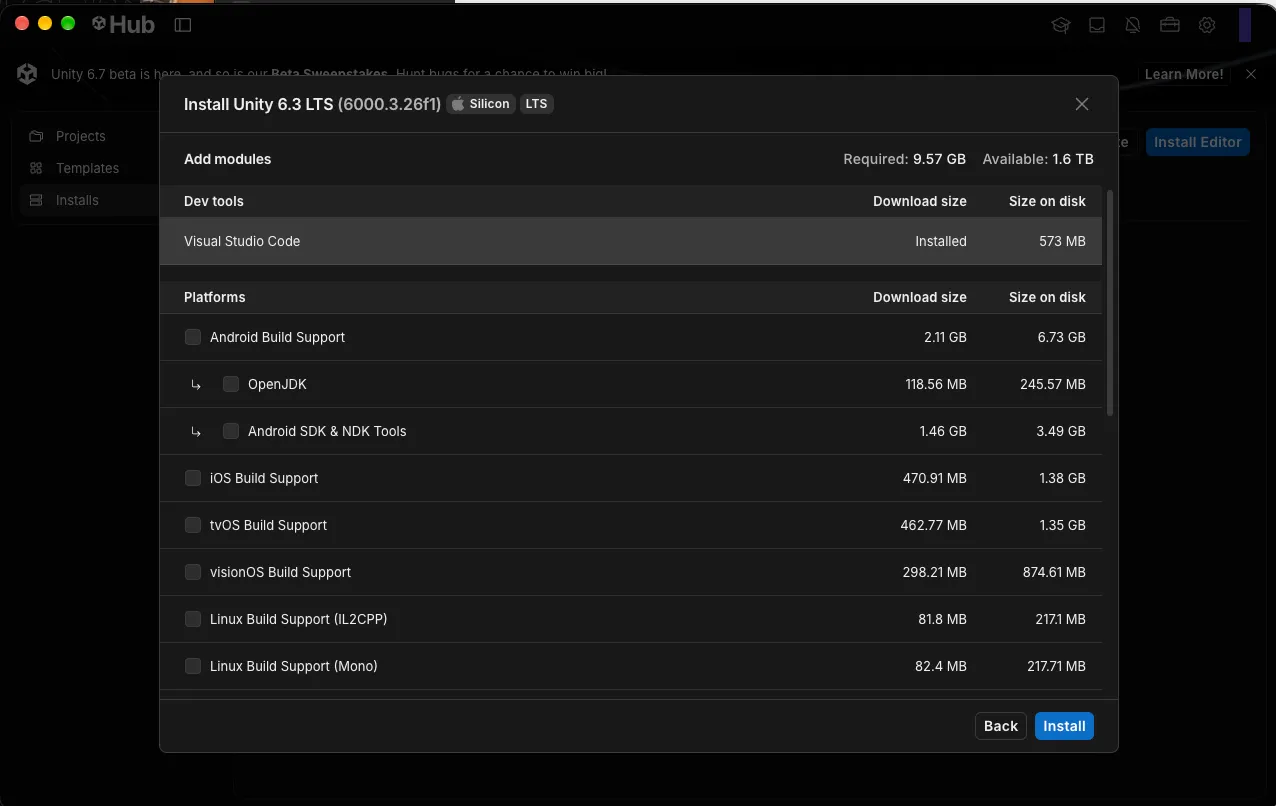This screenshot has width=1276, height=806.
Task: Click the Add modules heading
Action: click(227, 159)
